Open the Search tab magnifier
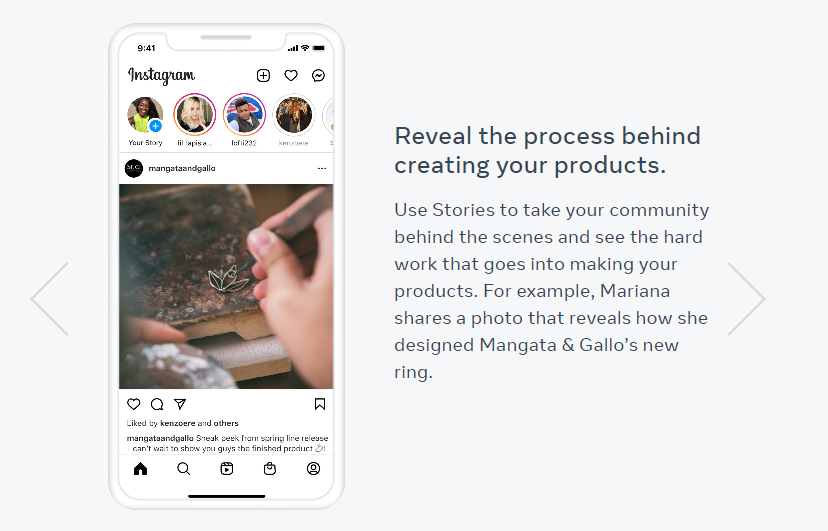This screenshot has width=828, height=531. click(183, 468)
